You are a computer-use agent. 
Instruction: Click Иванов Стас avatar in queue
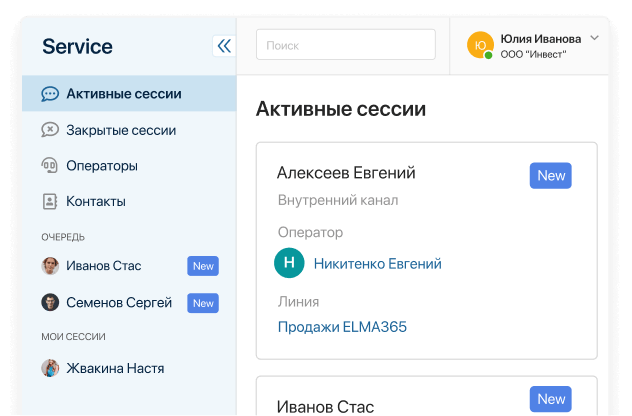click(x=50, y=266)
